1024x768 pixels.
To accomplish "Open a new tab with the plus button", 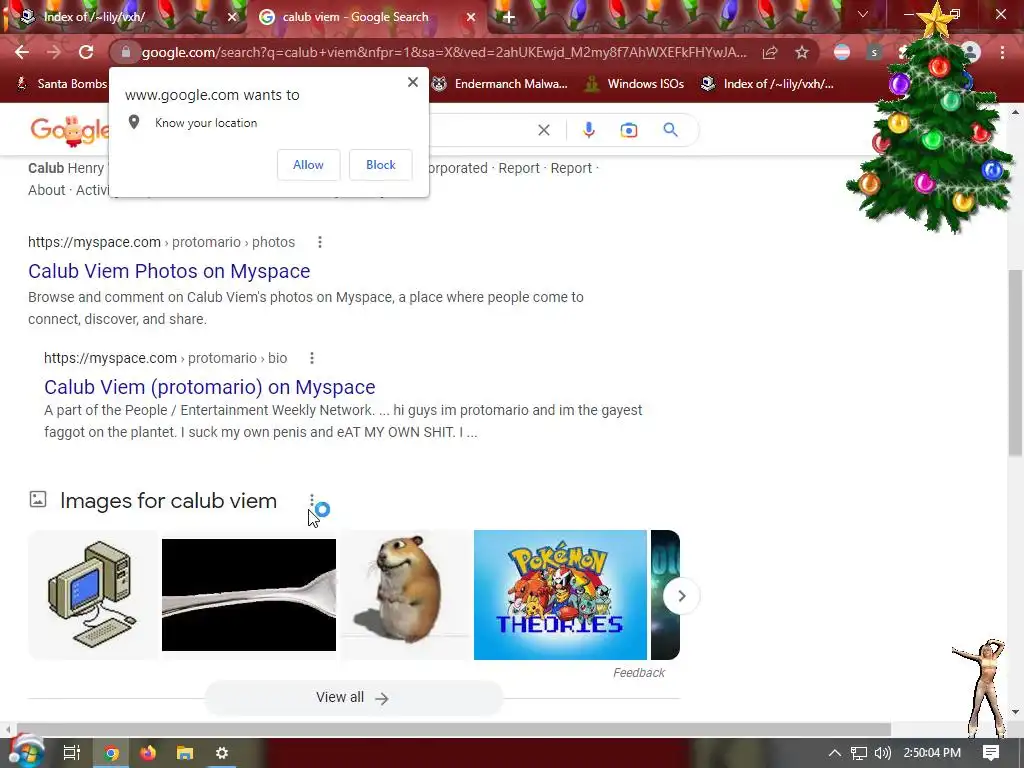I will click(509, 18).
